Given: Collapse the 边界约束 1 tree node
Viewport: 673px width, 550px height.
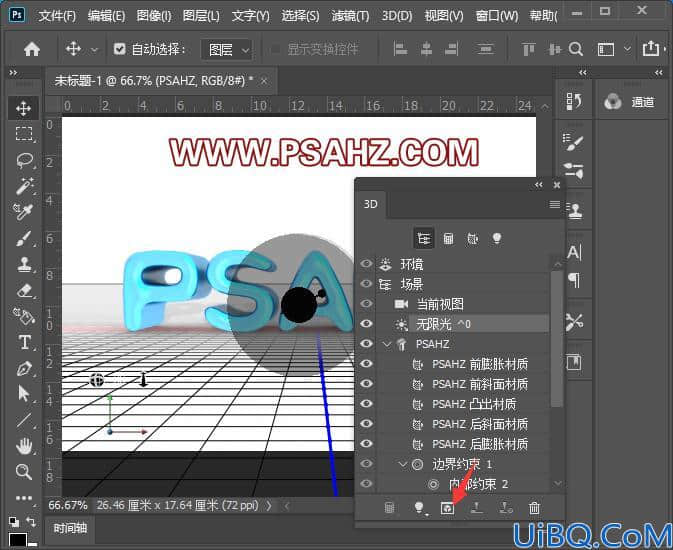Looking at the screenshot, I should [x=403, y=464].
